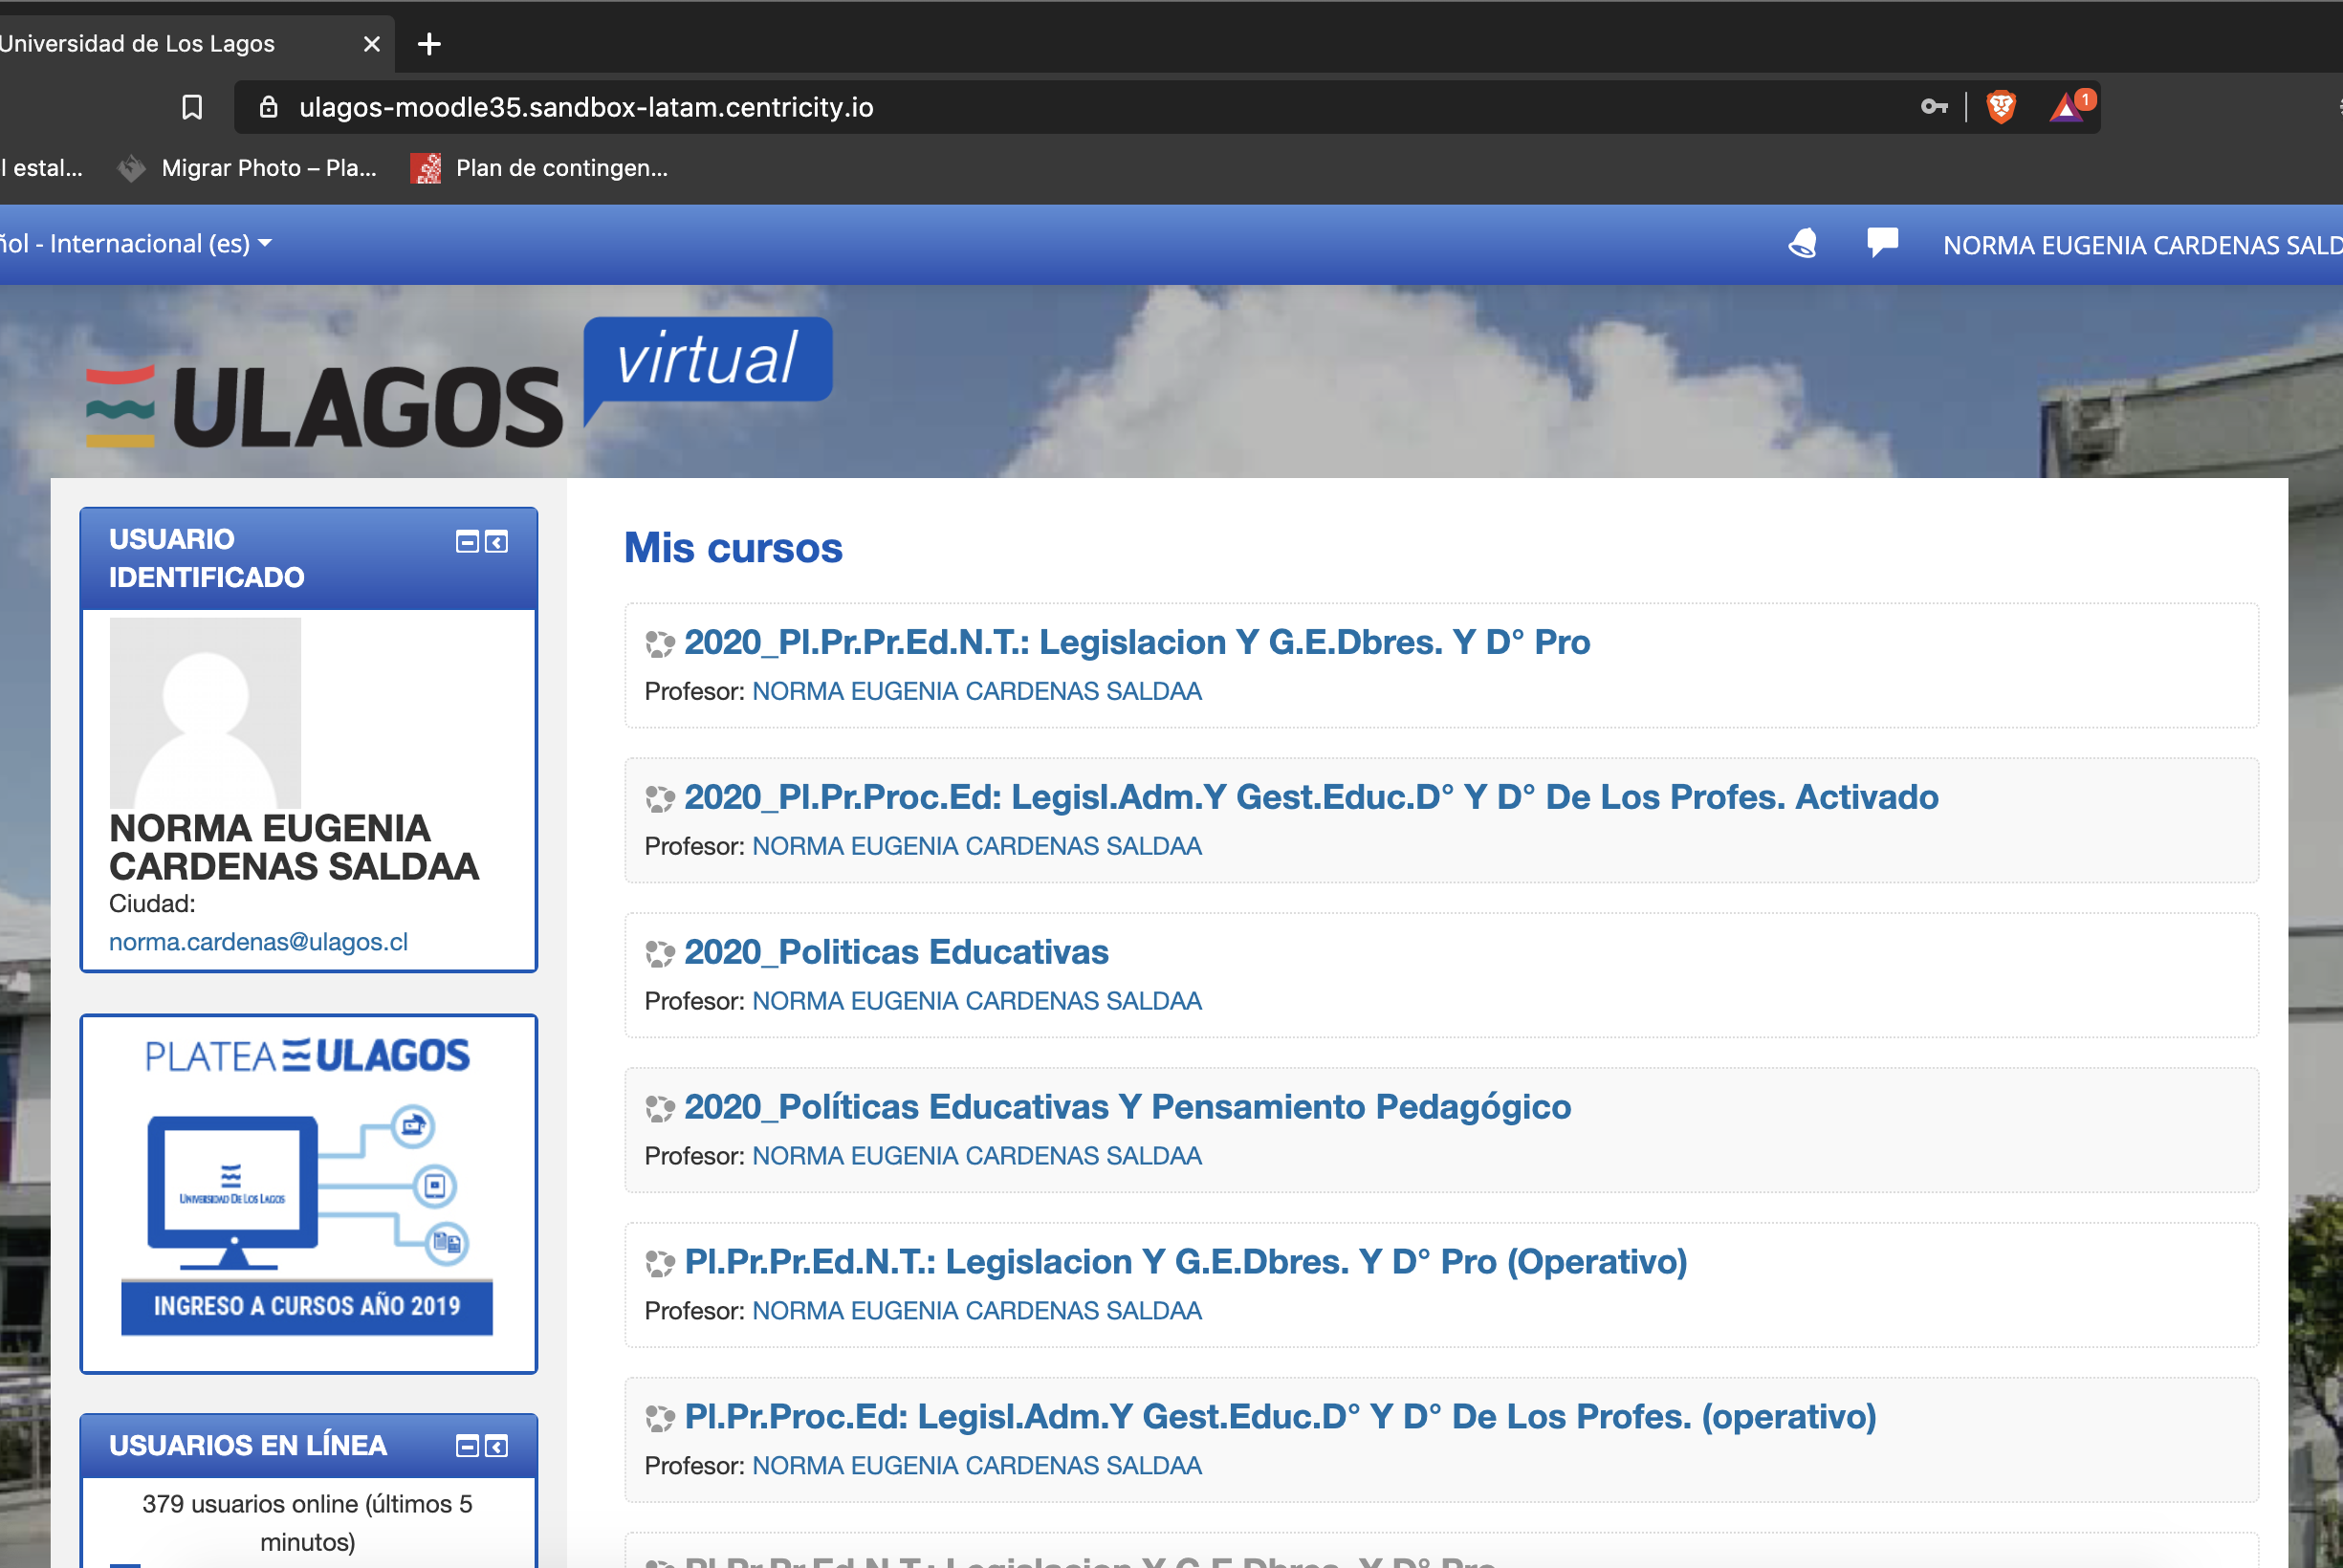The image size is (2343, 1568).
Task: Dock the Usuario Identificado block
Action: coord(496,542)
